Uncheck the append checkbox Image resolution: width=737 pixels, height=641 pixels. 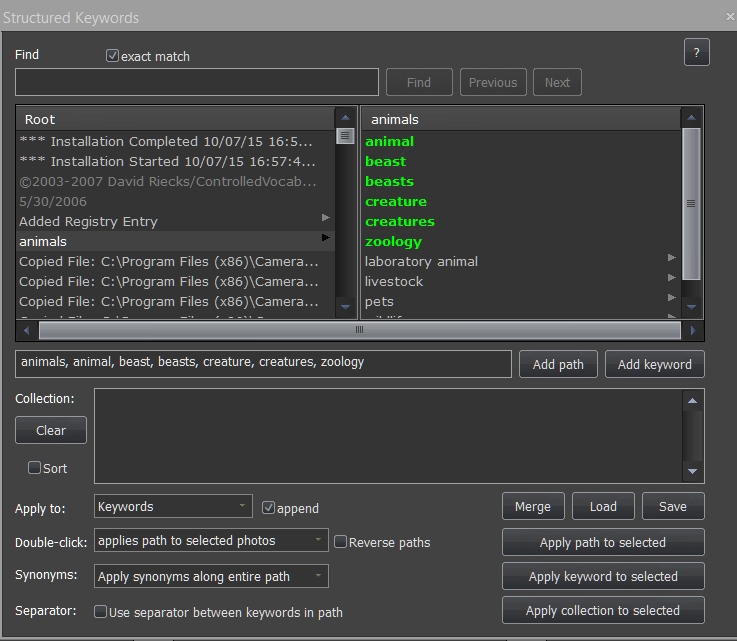point(268,508)
